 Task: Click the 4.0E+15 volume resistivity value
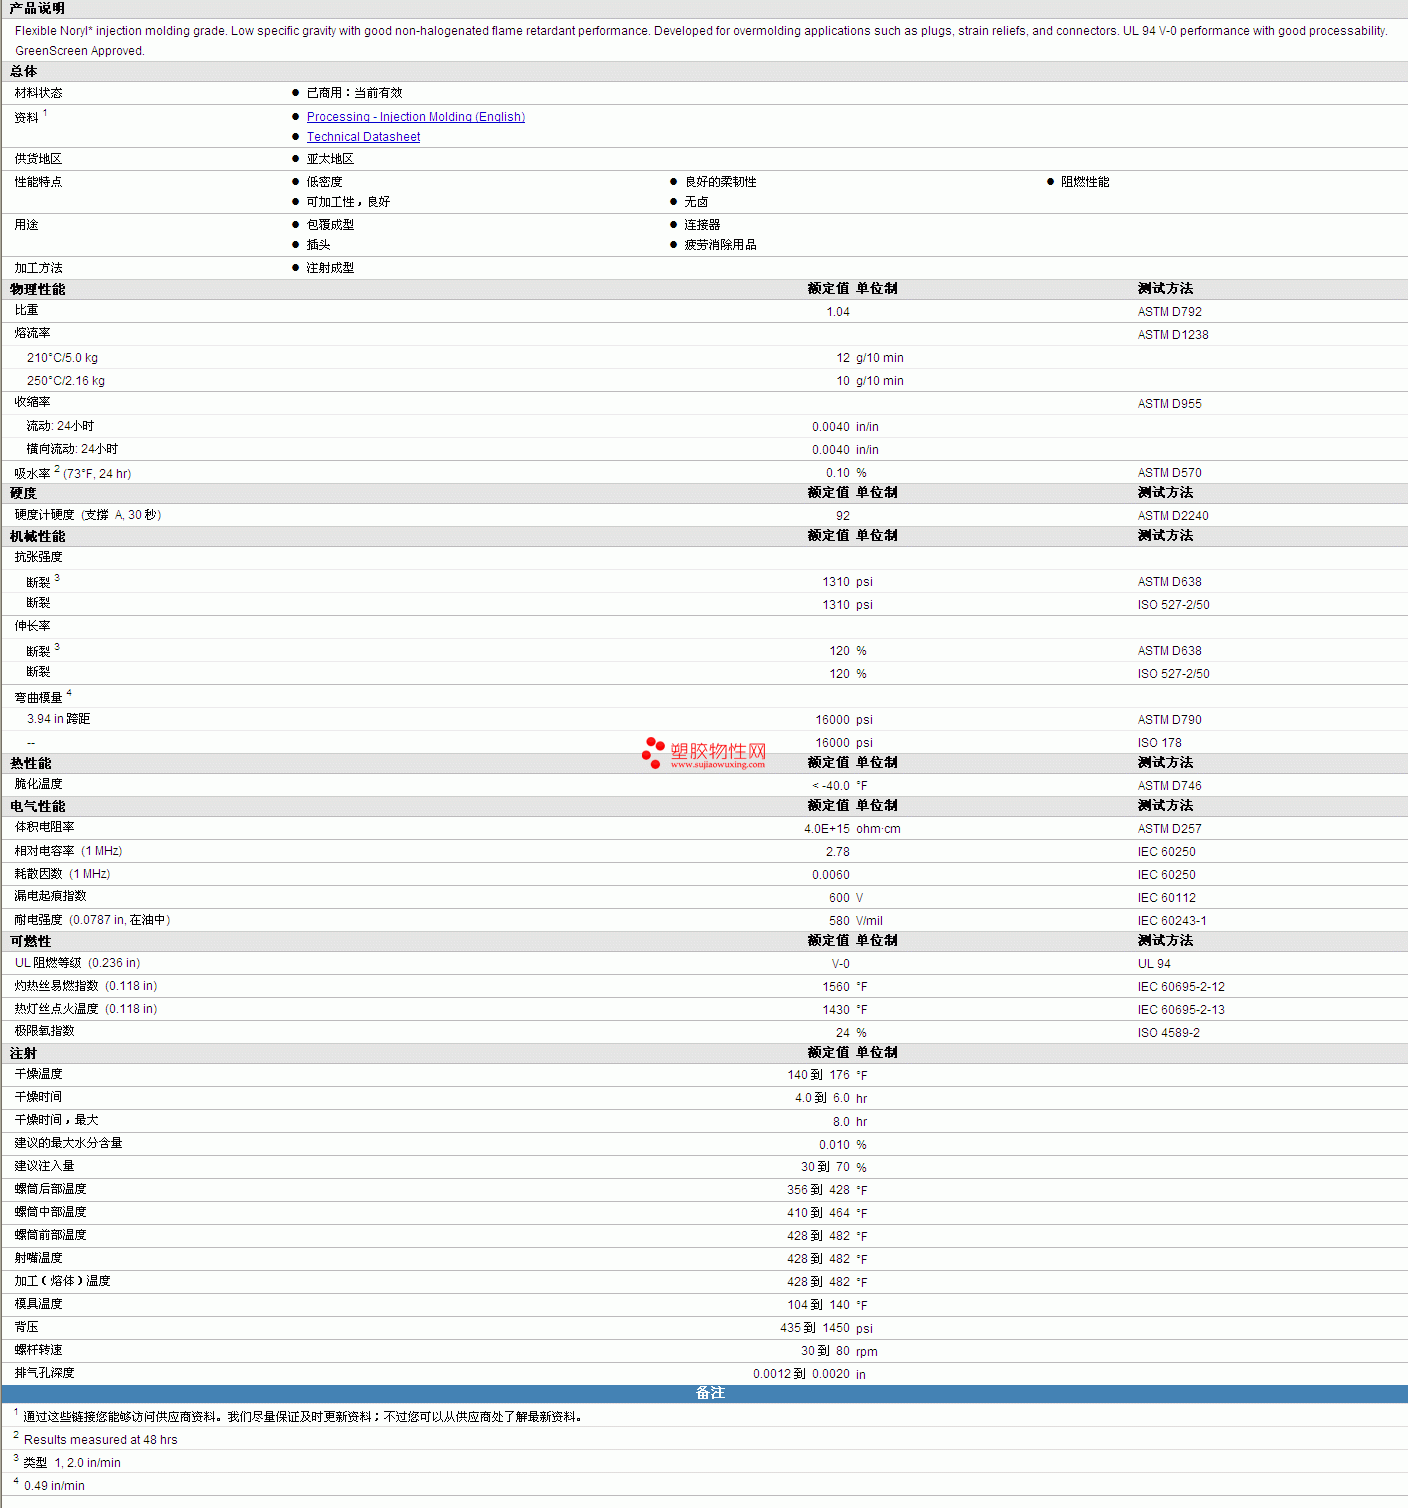(x=827, y=829)
